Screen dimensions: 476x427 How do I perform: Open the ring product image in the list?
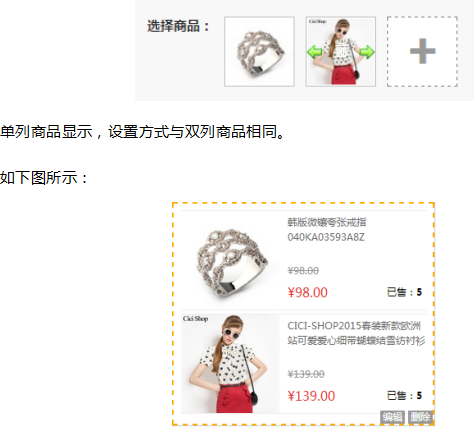[x=231, y=262]
